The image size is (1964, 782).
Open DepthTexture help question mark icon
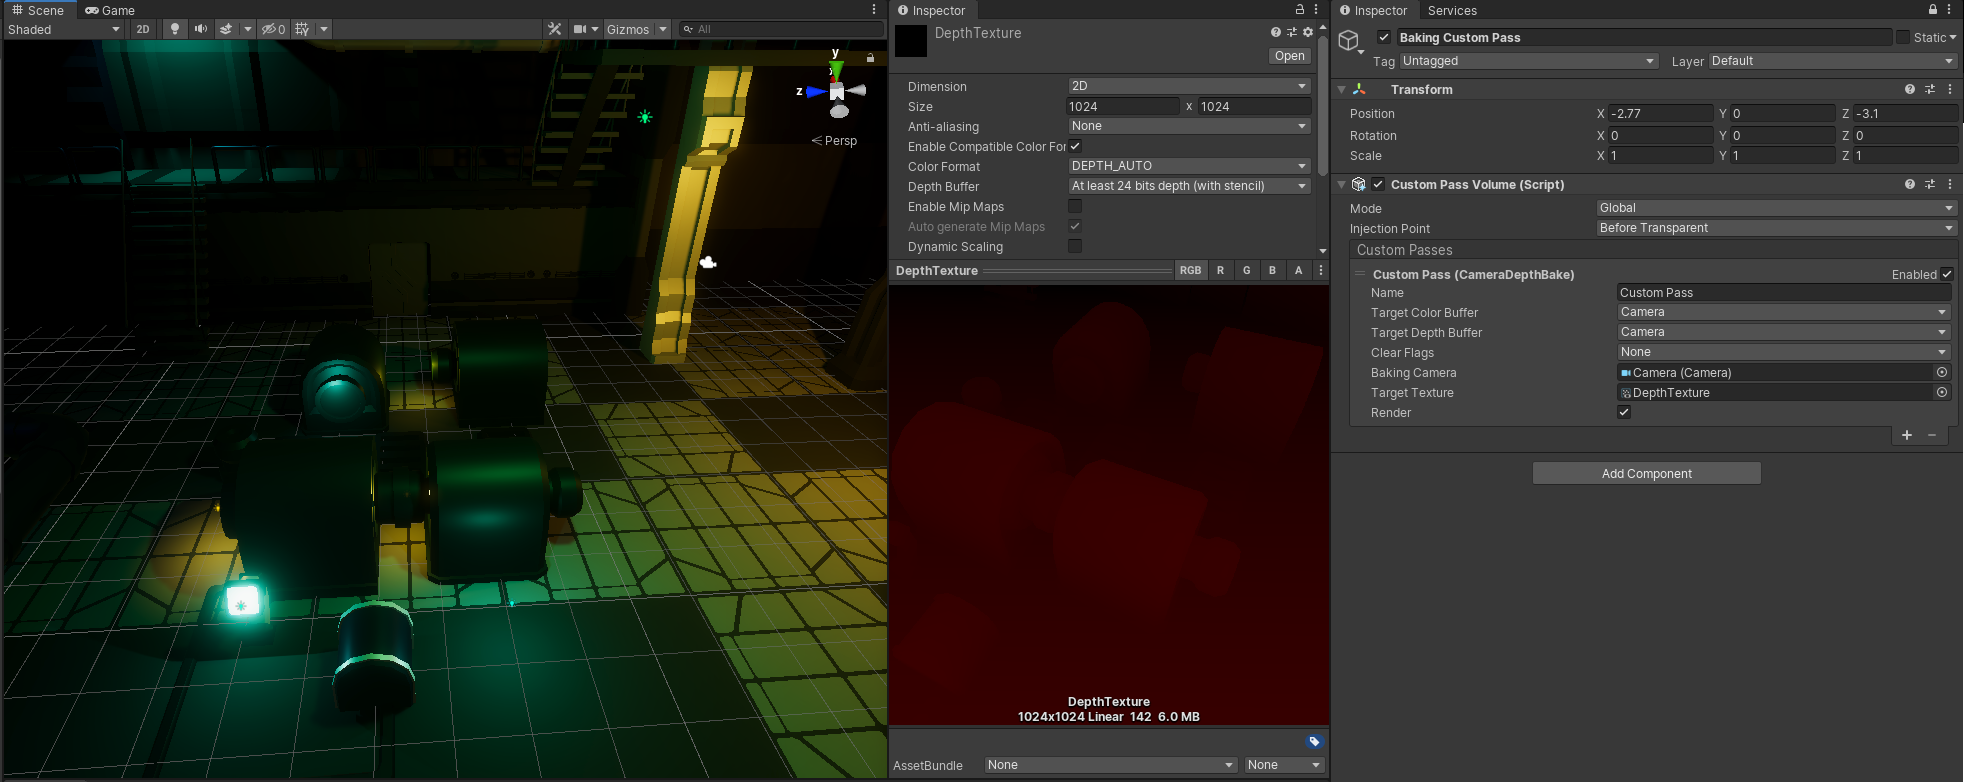1276,32
